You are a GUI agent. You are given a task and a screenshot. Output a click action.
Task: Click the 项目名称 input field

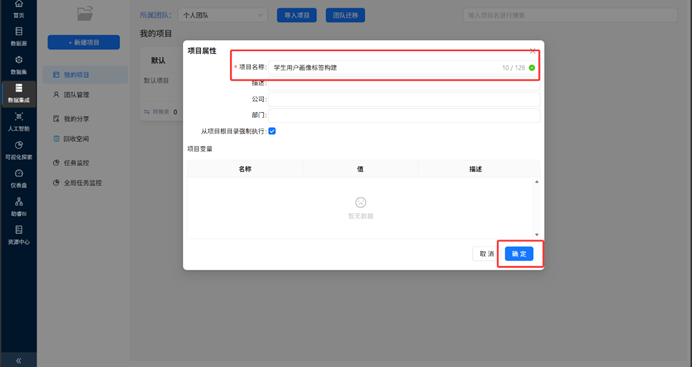[x=404, y=67]
